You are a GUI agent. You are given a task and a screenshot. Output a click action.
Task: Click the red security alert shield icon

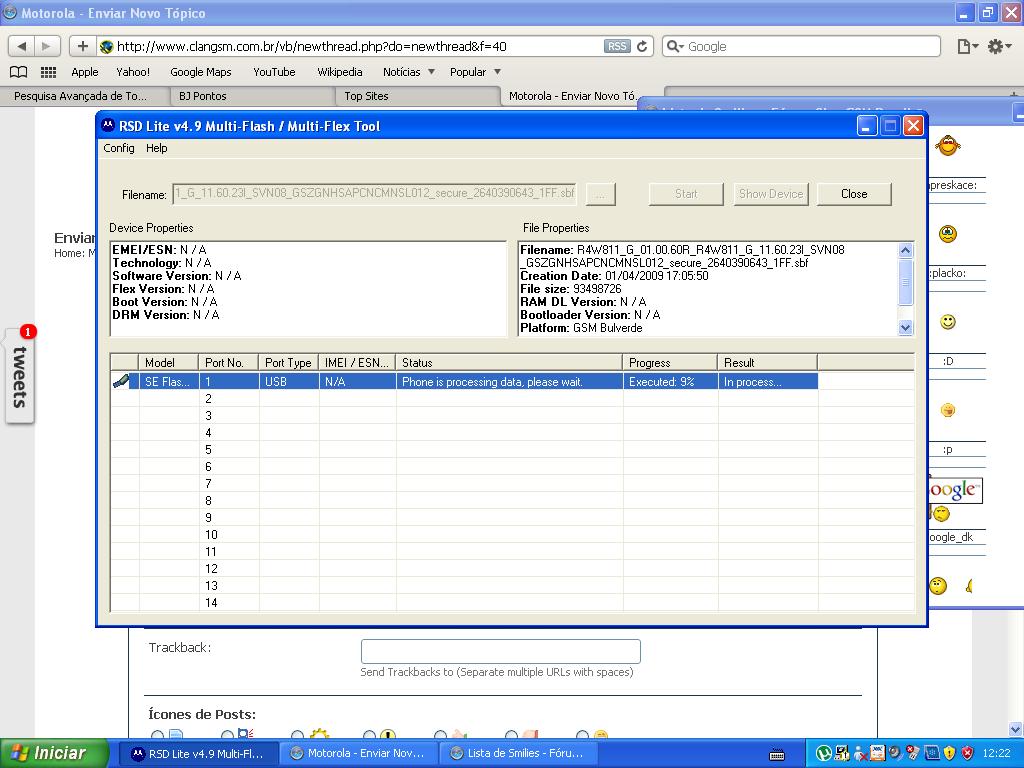click(x=968, y=753)
